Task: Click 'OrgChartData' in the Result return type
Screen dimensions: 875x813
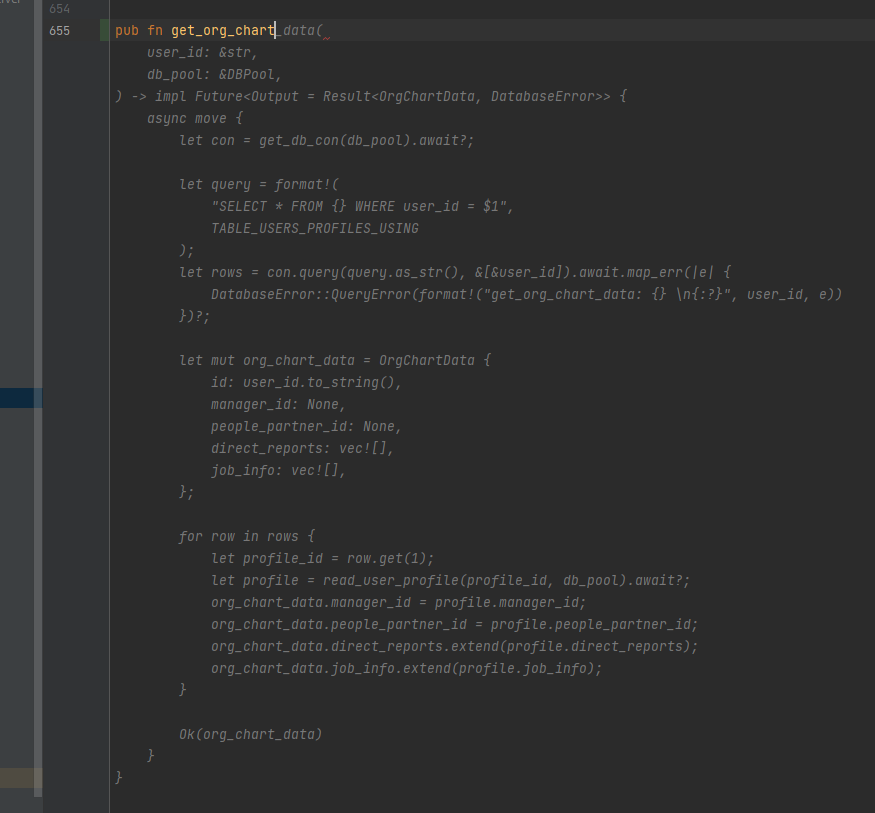Action: pos(426,97)
